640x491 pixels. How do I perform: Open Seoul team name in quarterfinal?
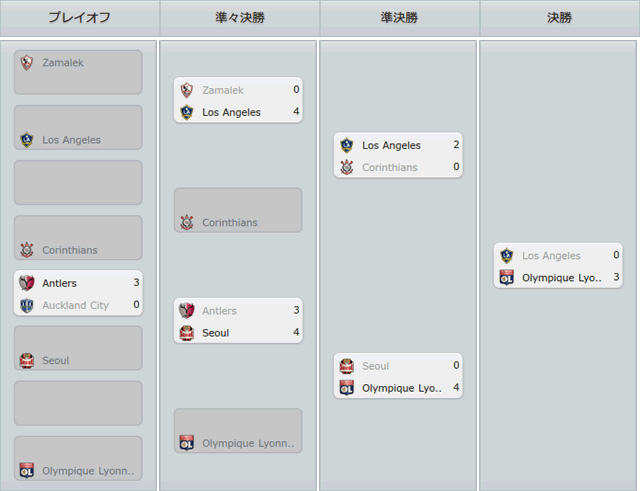point(216,333)
